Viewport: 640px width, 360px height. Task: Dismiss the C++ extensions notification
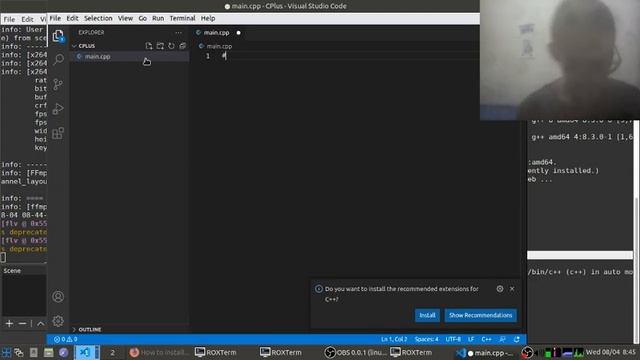pos(512,289)
